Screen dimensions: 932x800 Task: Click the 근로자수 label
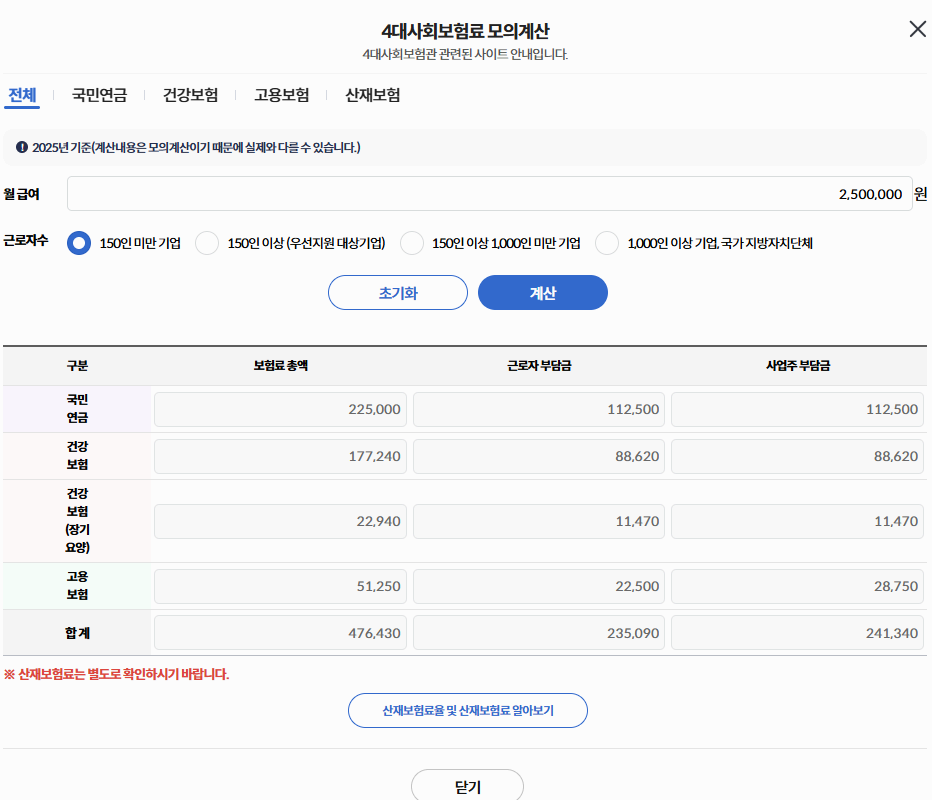[26, 240]
